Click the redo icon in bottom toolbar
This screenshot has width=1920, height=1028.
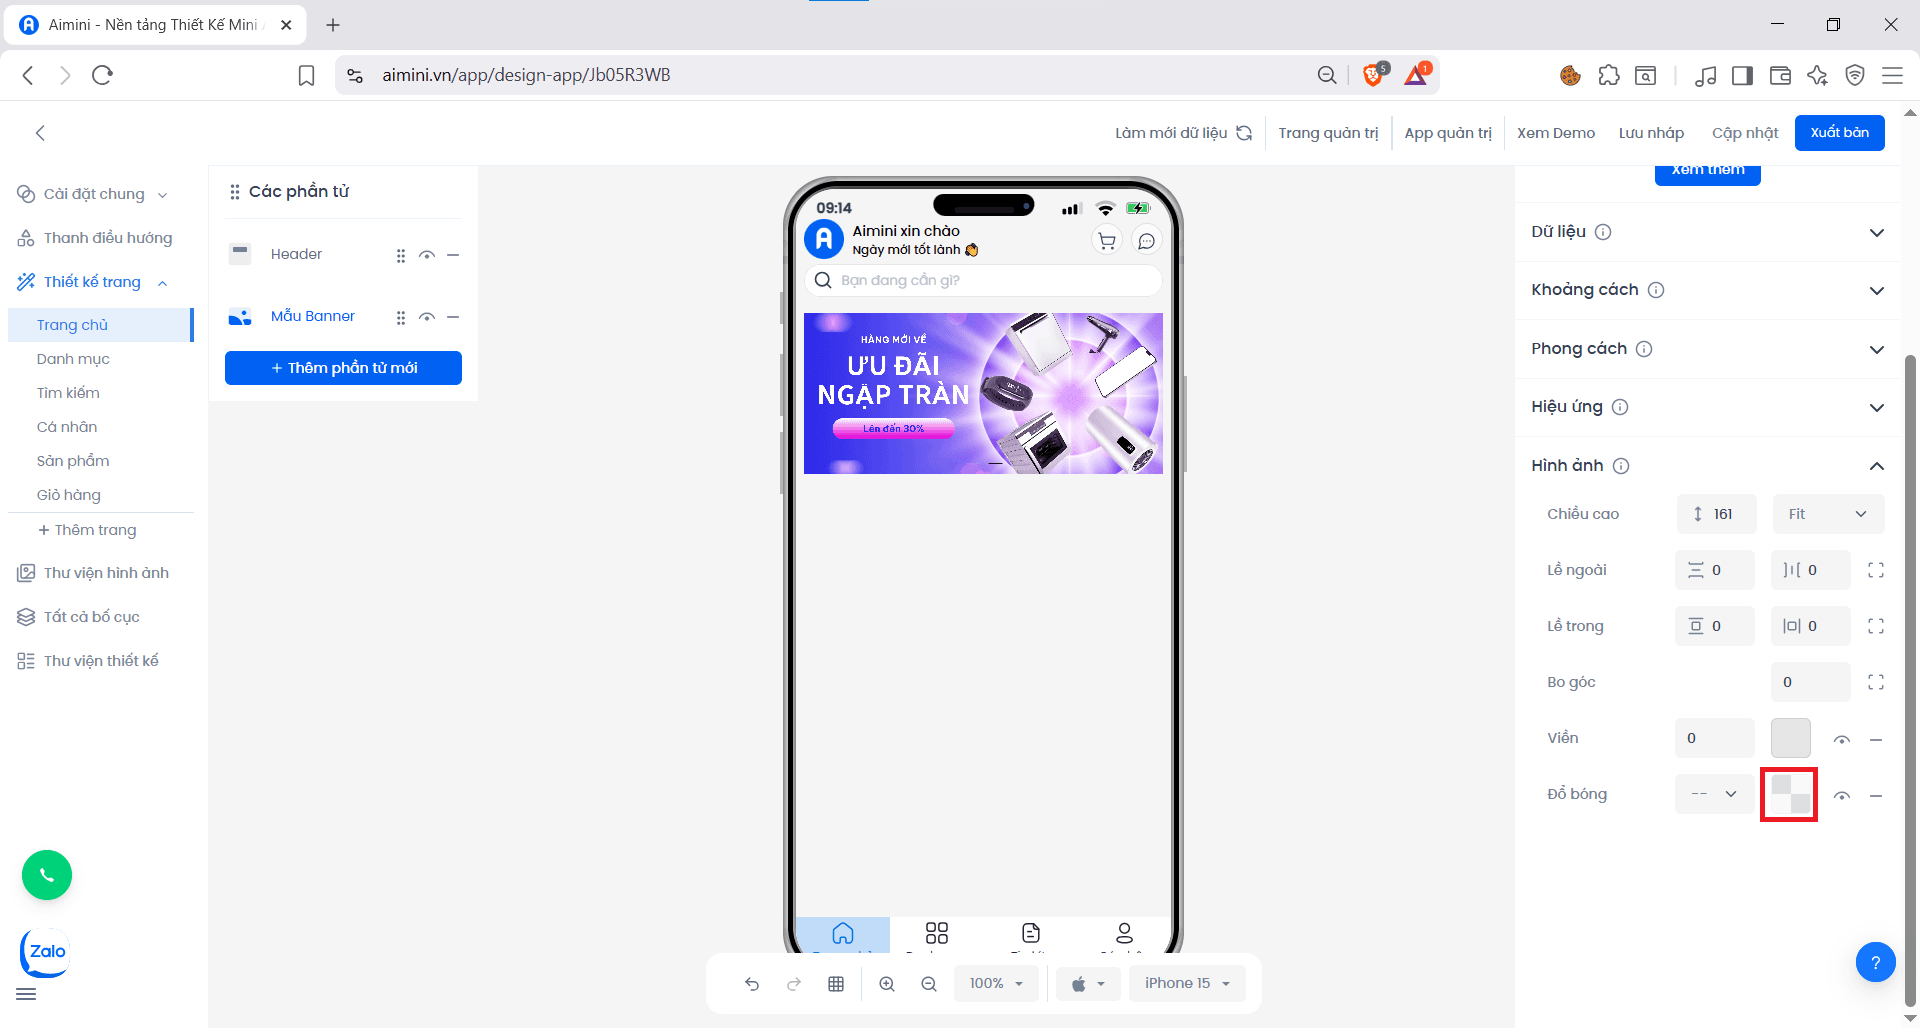click(793, 983)
